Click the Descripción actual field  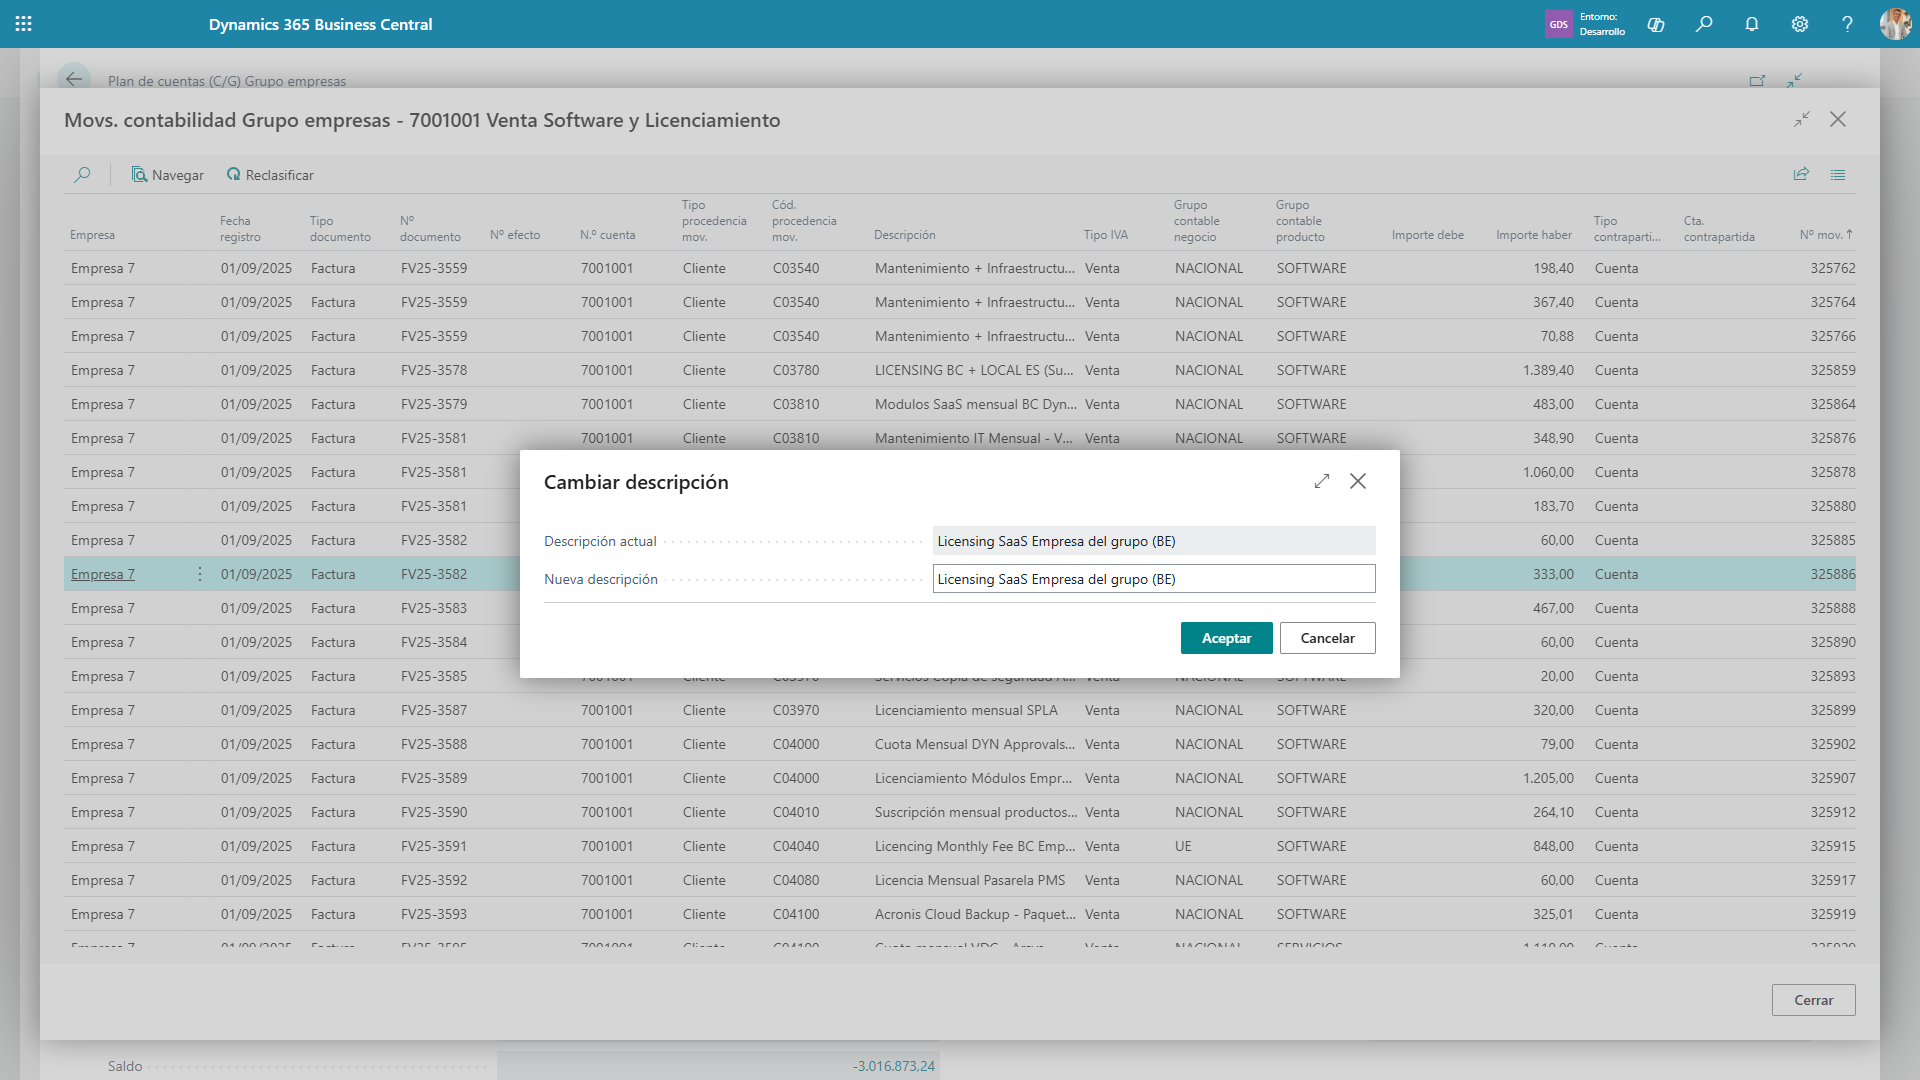pos(1154,541)
